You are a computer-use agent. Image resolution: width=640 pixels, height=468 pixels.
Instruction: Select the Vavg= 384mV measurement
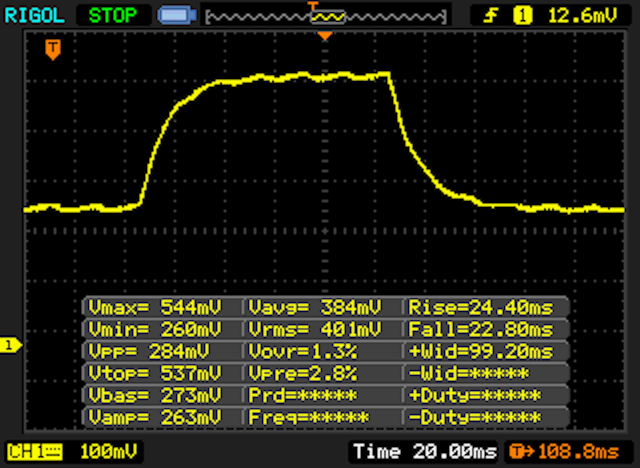tap(315, 307)
